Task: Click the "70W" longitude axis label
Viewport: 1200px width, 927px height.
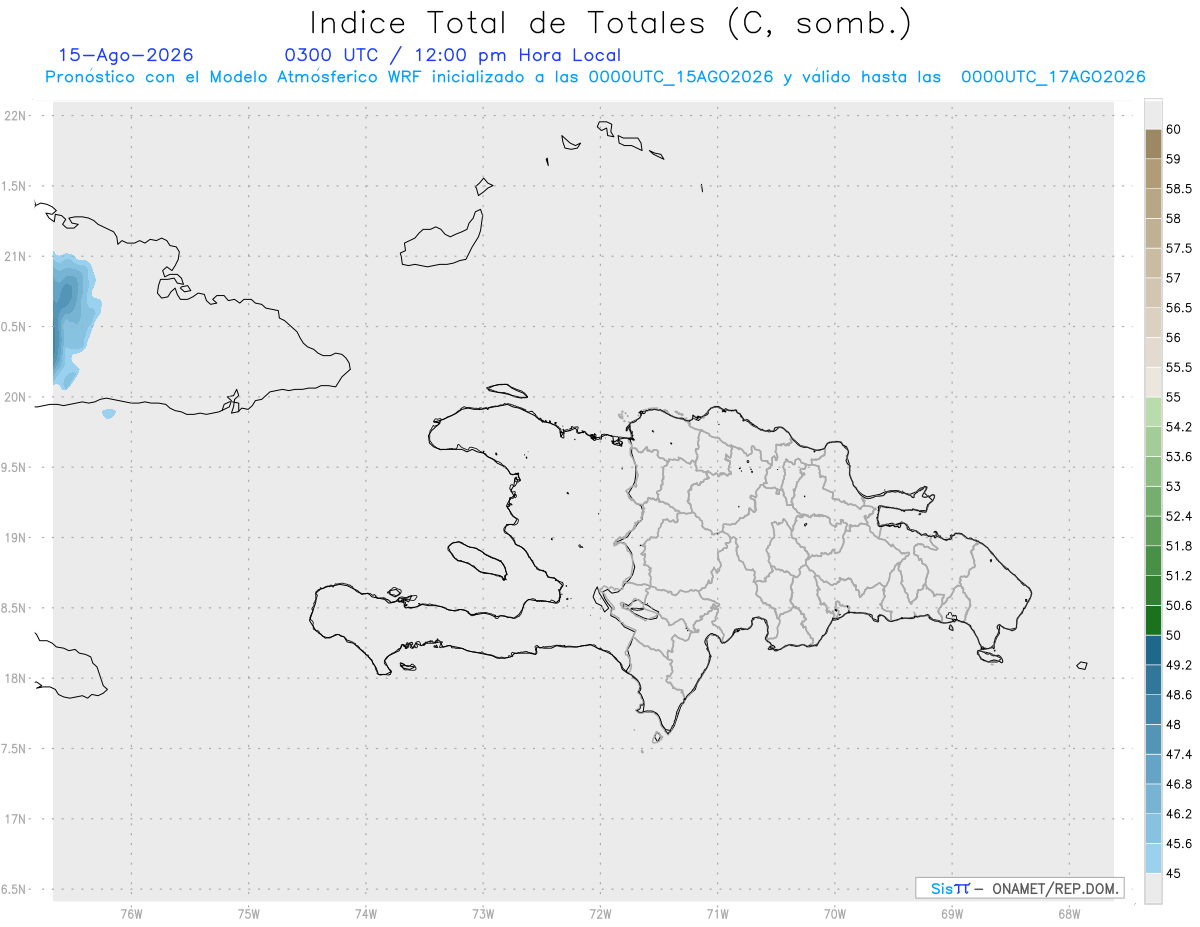Action: pyautogui.click(x=835, y=914)
